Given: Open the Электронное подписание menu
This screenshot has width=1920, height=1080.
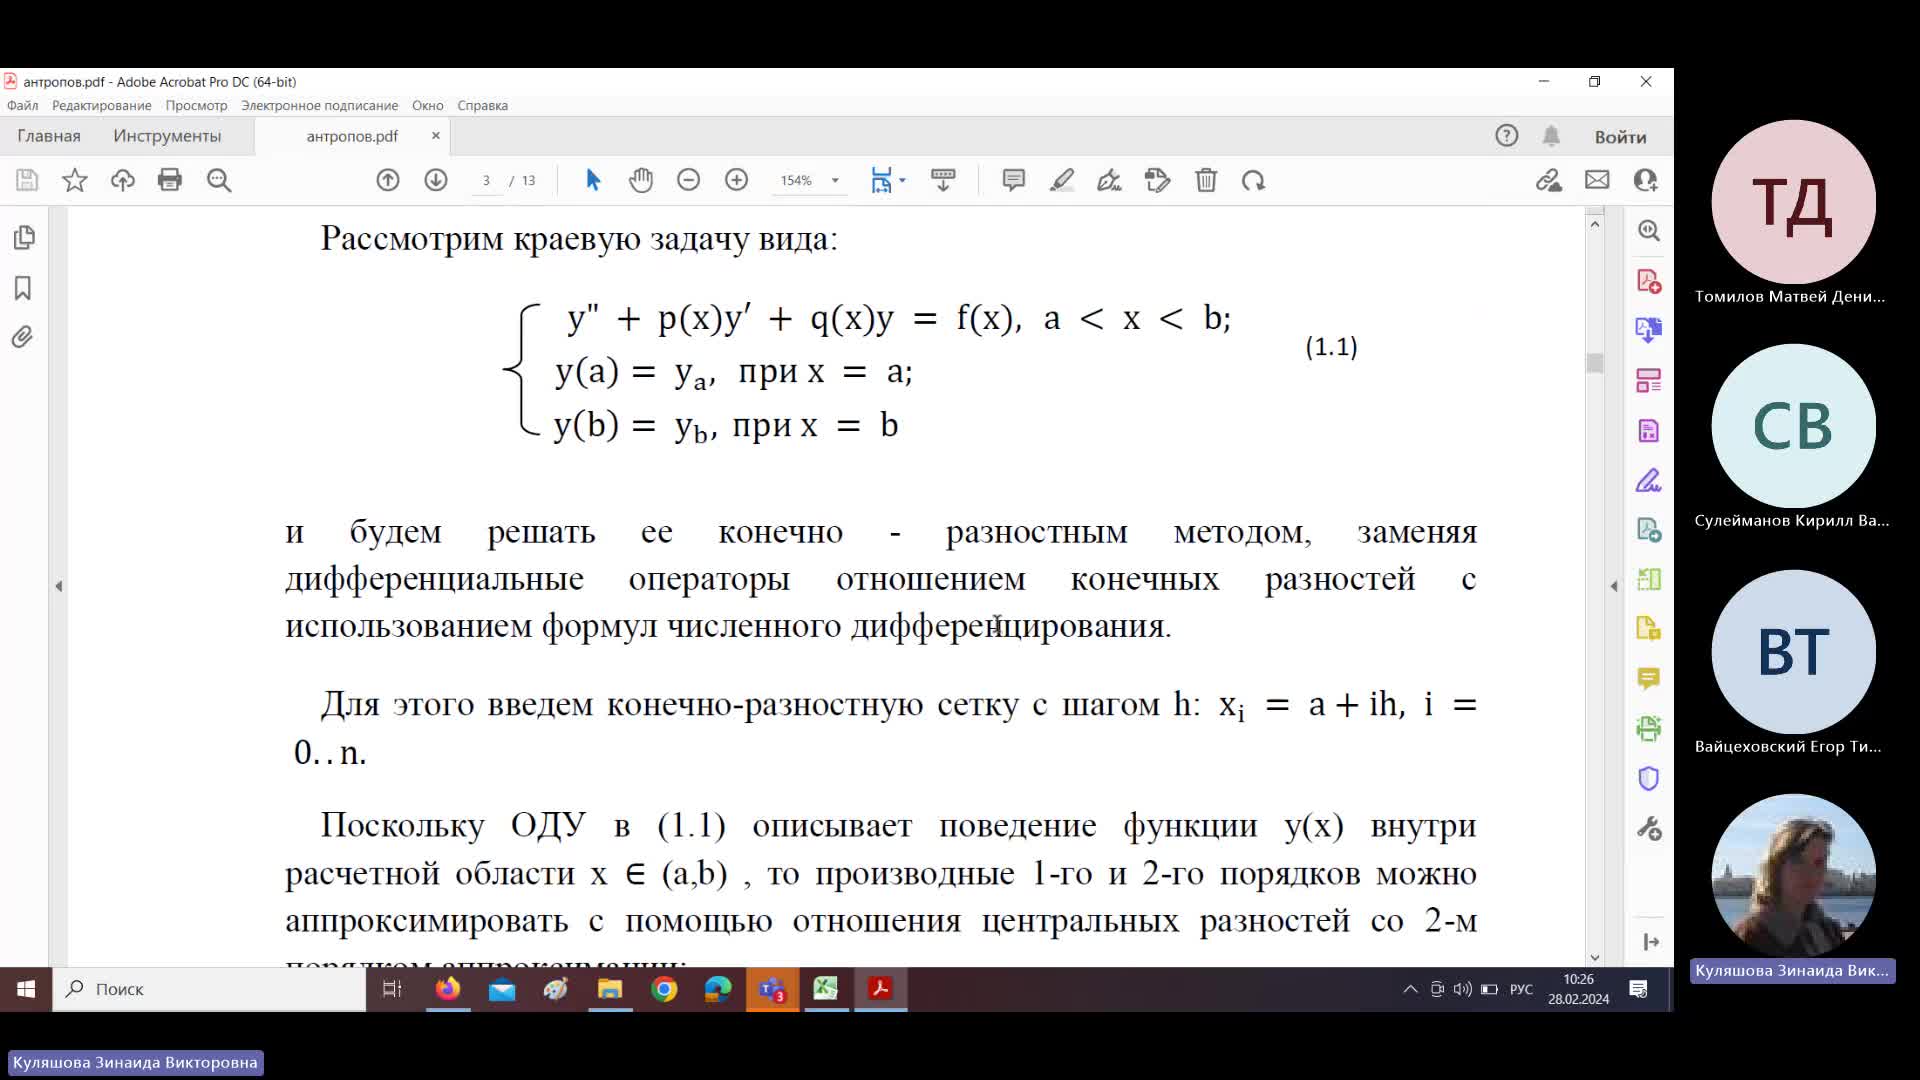Looking at the screenshot, I should point(319,105).
